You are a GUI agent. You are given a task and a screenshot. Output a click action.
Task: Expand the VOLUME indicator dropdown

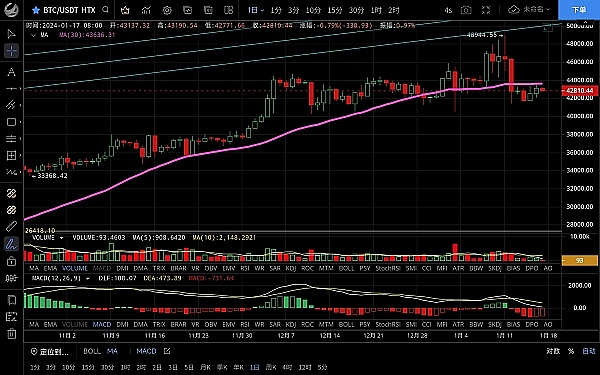click(61, 238)
